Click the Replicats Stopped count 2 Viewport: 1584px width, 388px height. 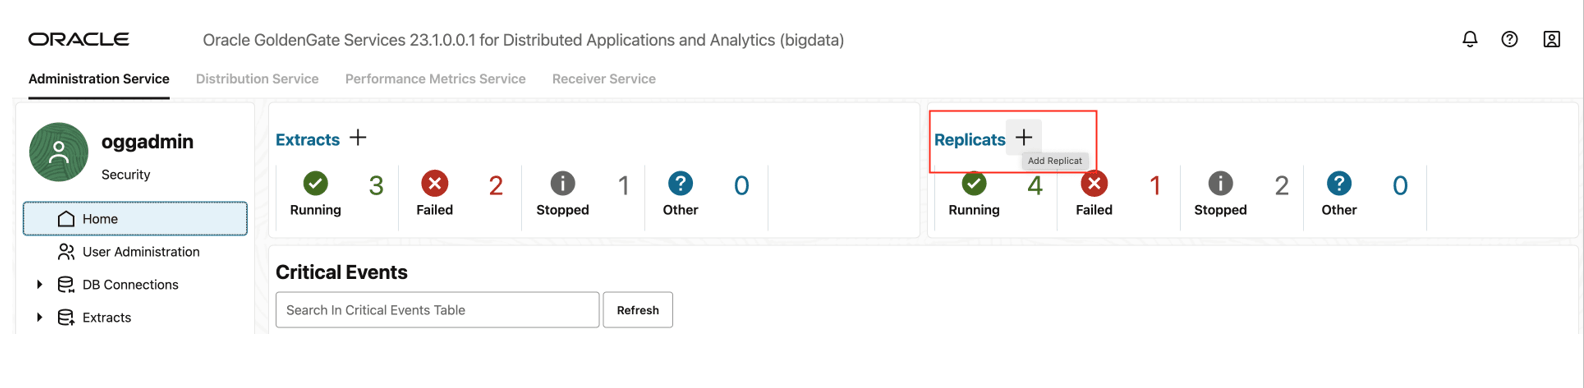tap(1282, 186)
